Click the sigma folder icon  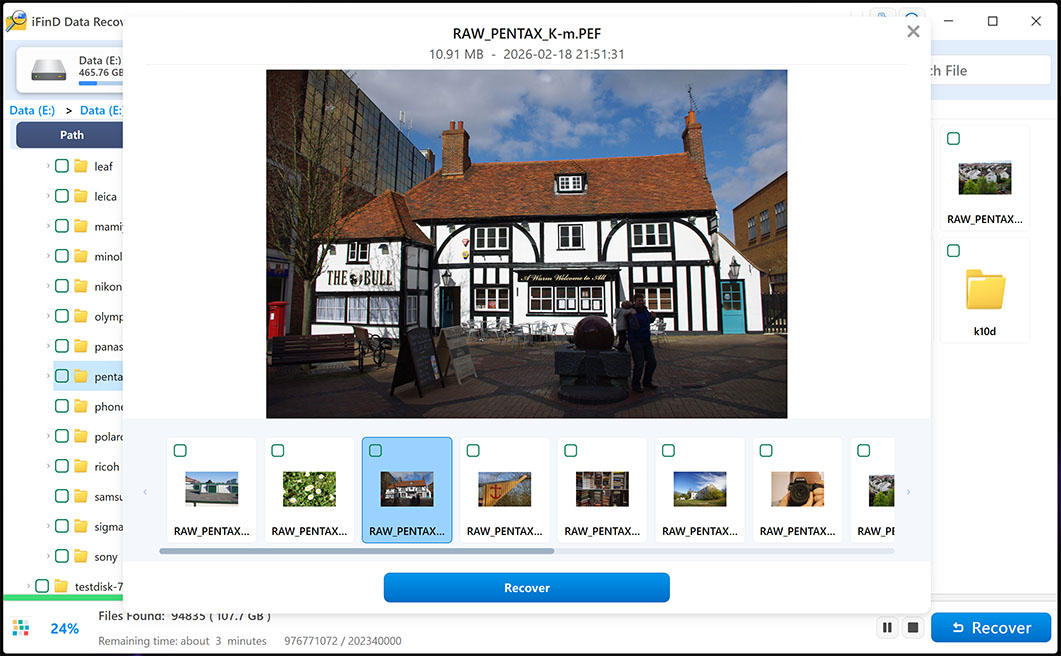tap(81, 526)
